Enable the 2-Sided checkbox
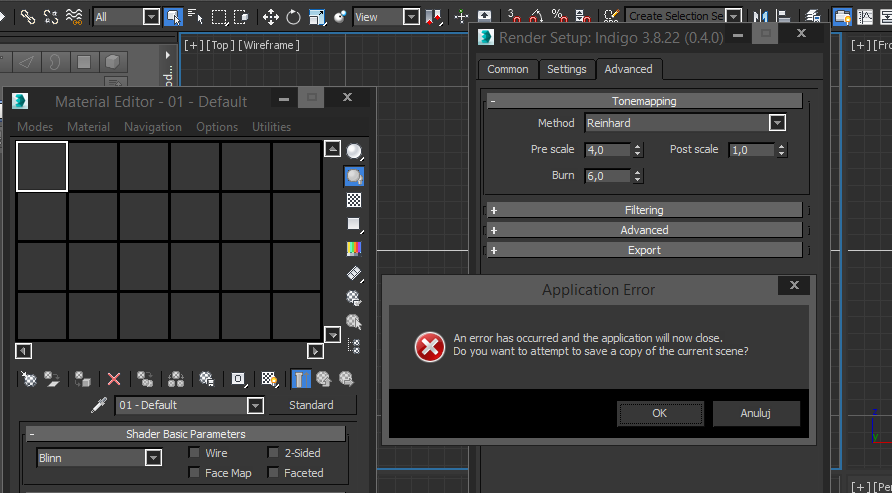 pyautogui.click(x=274, y=453)
